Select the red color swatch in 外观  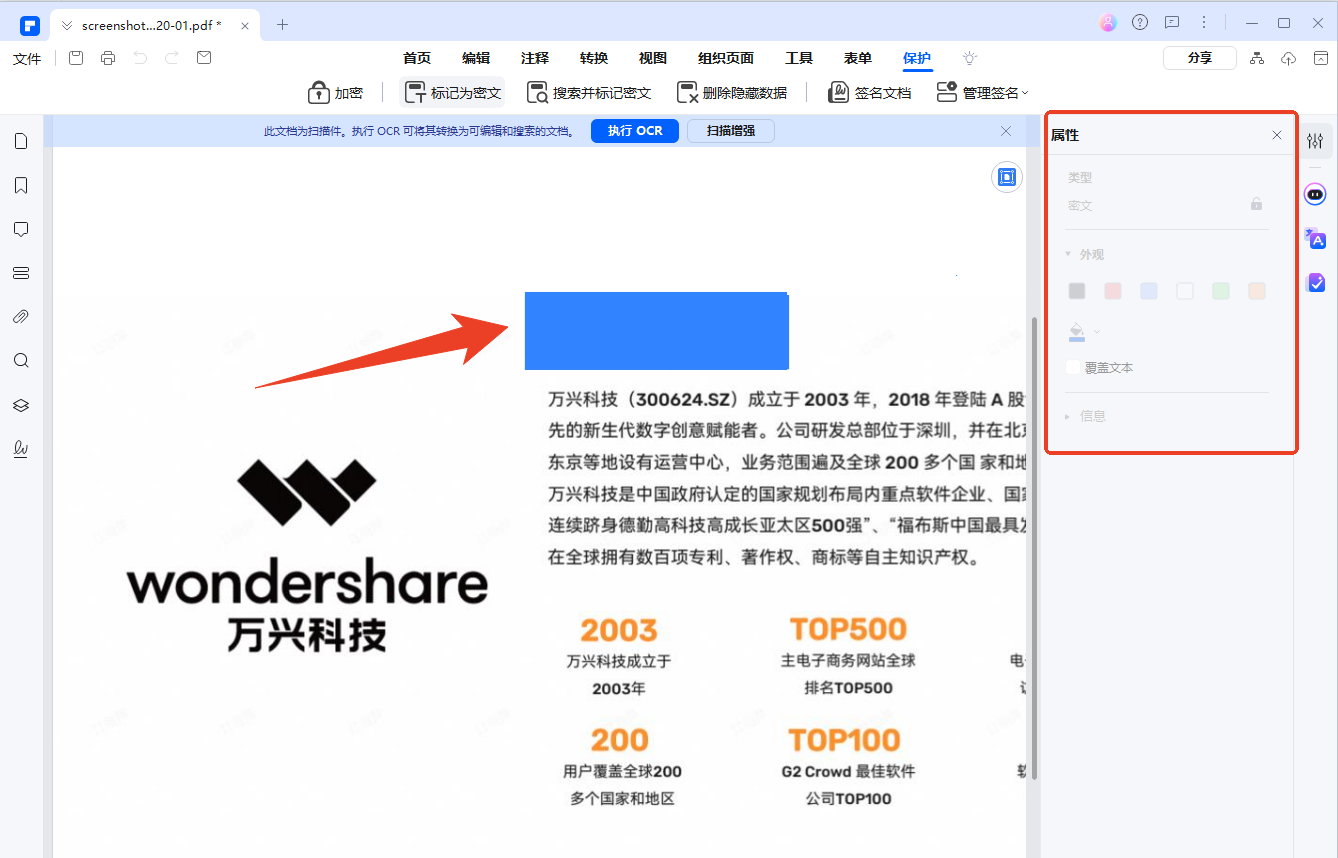[1112, 290]
